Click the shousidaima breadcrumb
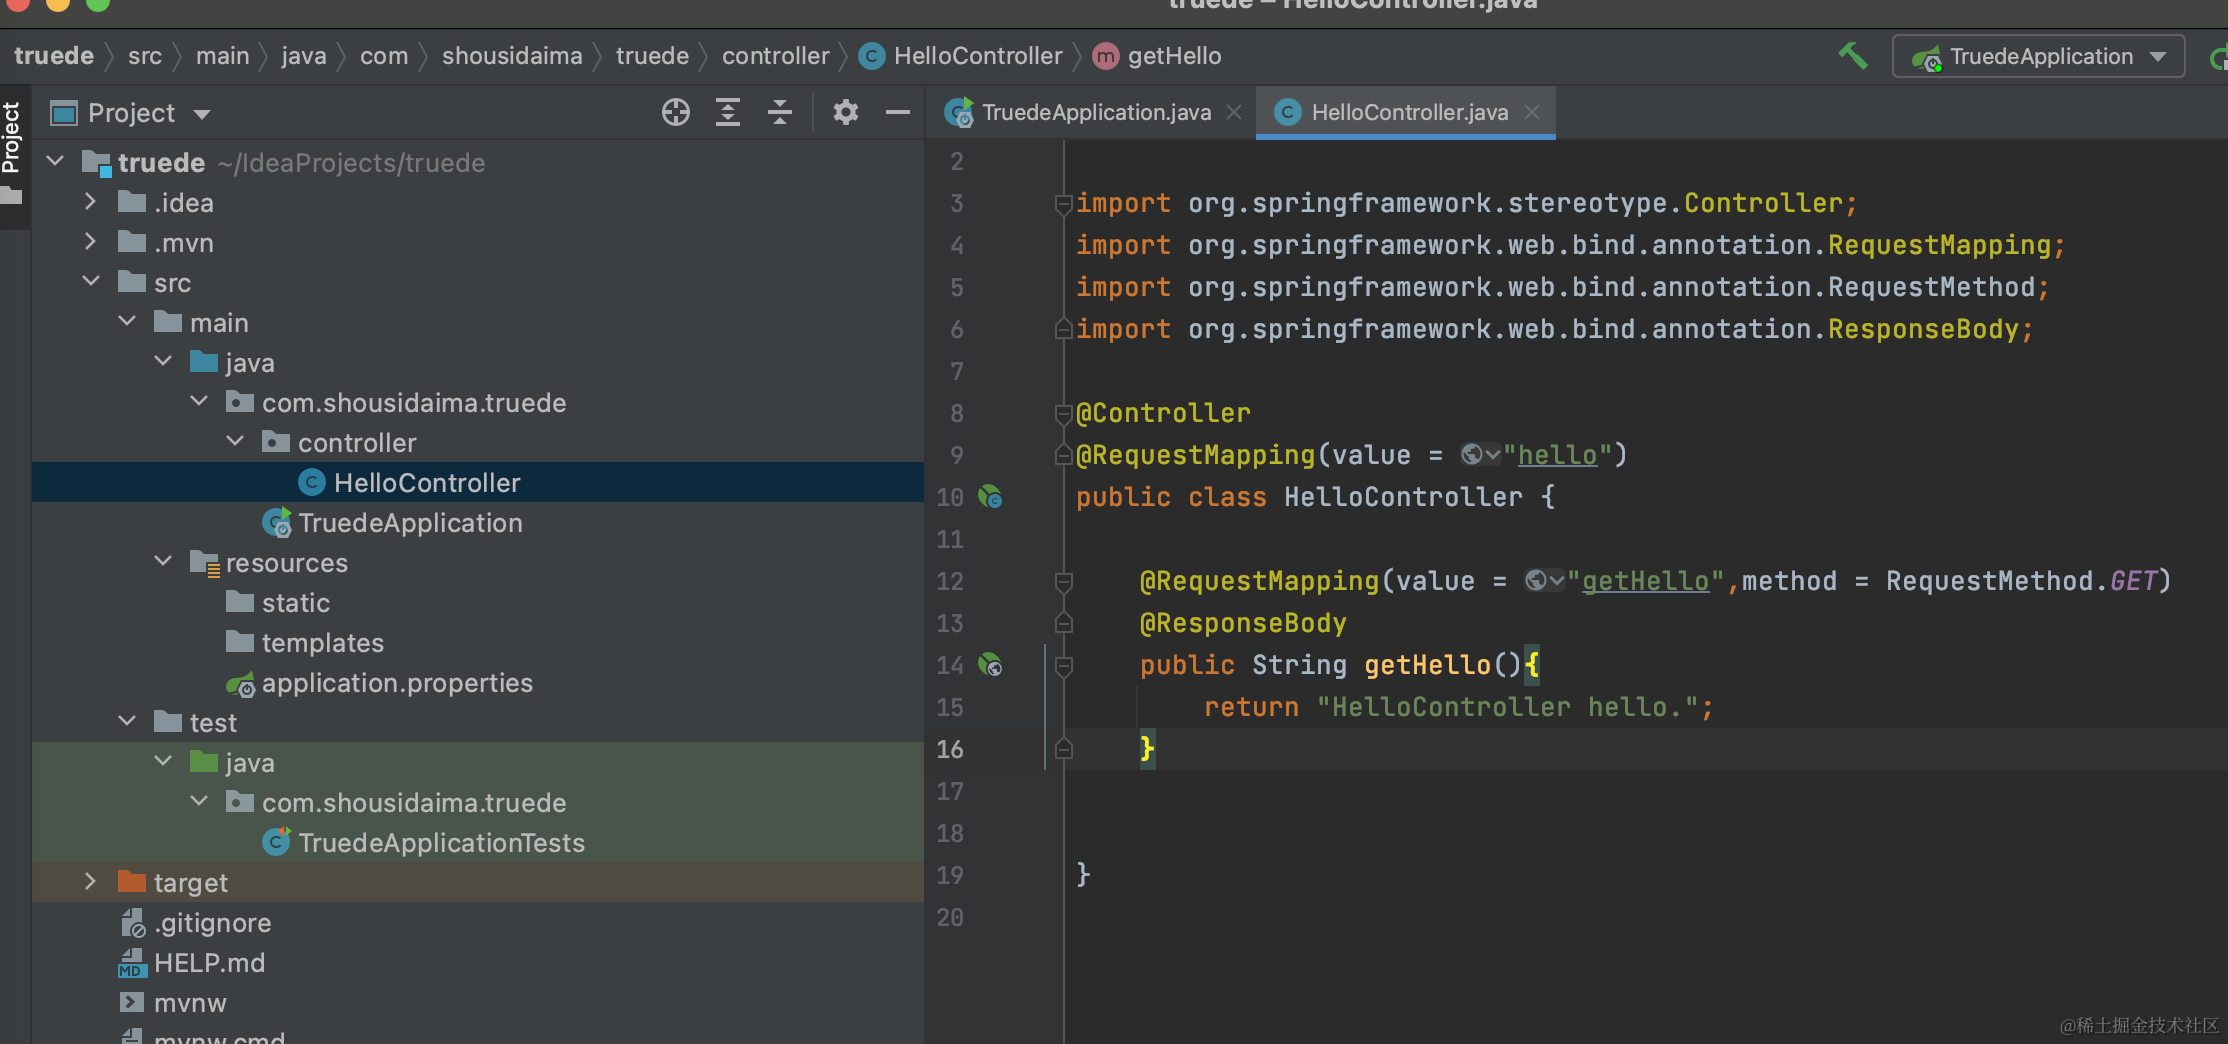The height and width of the screenshot is (1044, 2228). tap(512, 56)
